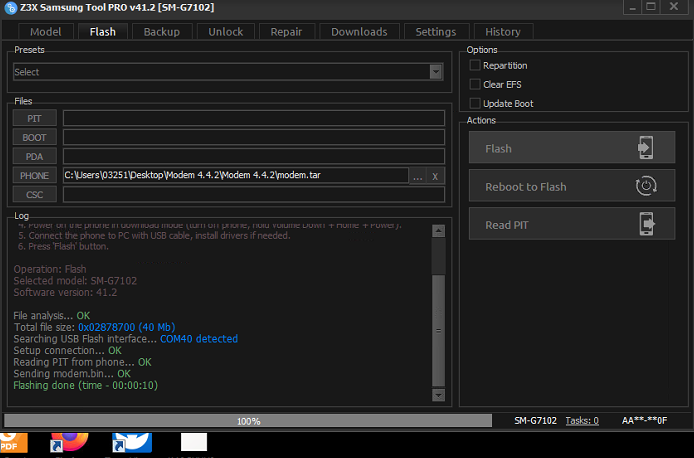
Task: Open the white blank taskbar icon
Action: click(194, 442)
